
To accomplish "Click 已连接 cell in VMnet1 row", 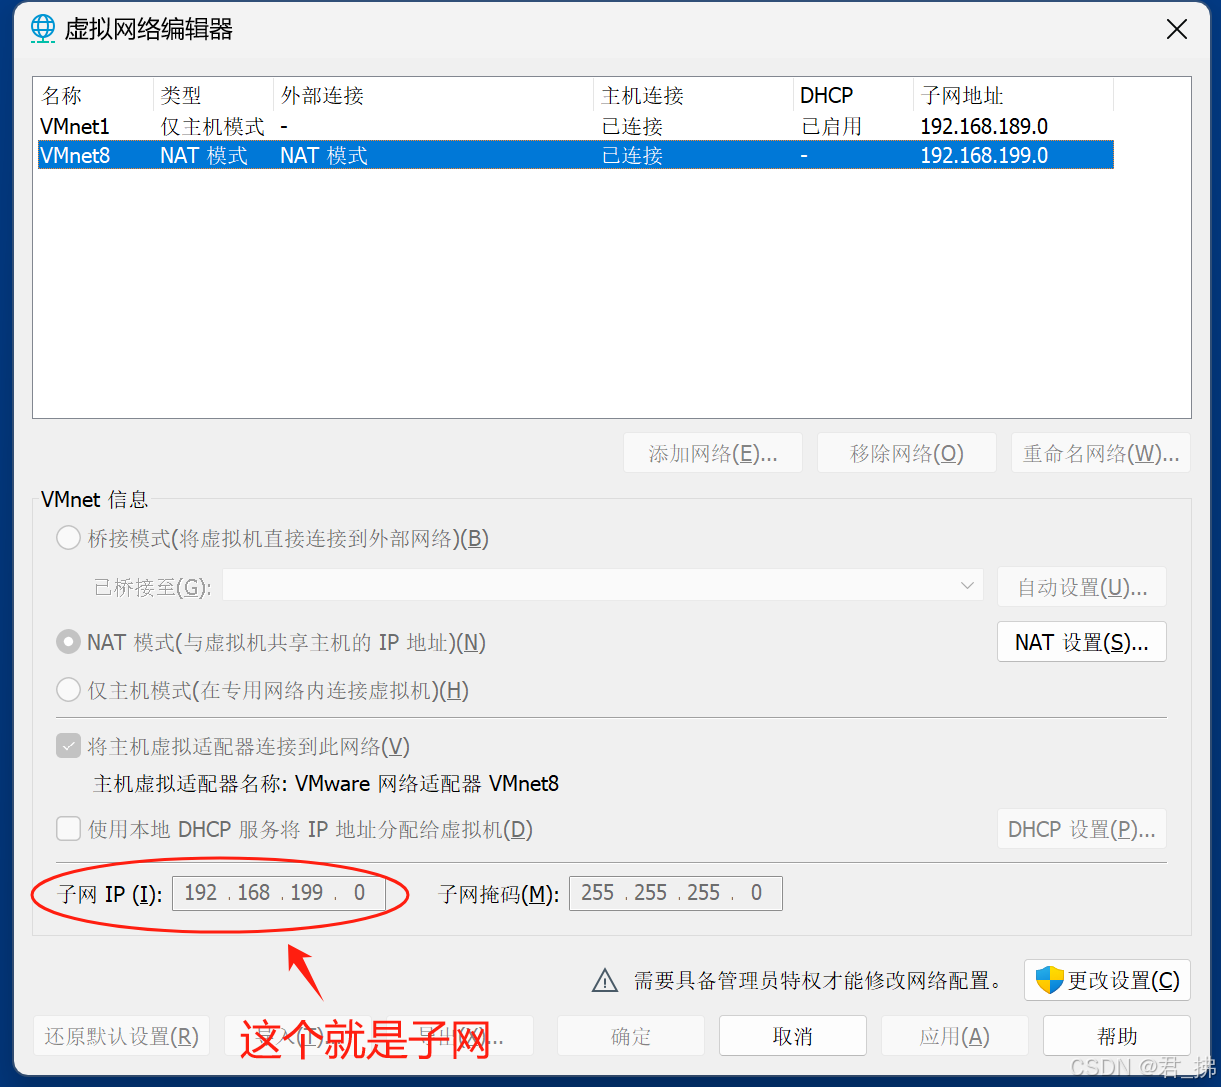I will 632,127.
